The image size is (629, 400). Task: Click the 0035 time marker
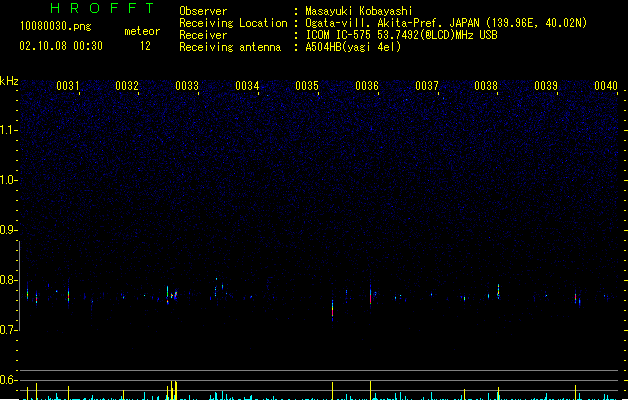tap(306, 85)
